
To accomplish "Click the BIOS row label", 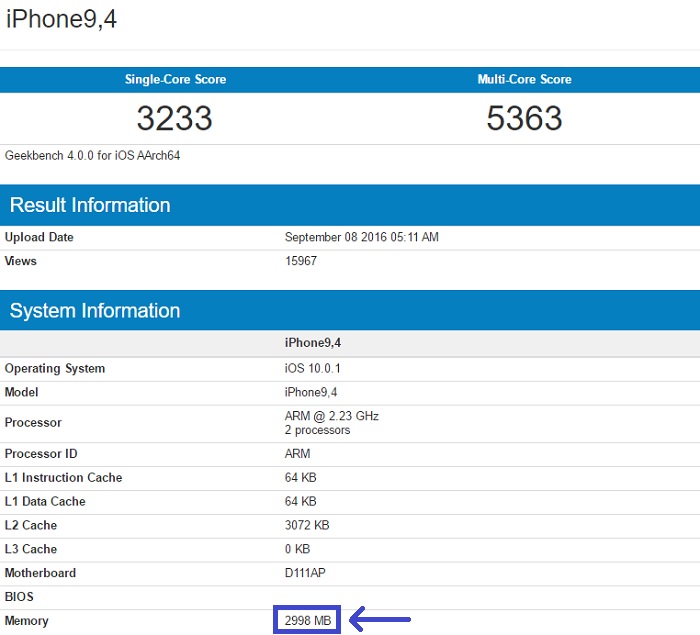I will click(x=19, y=597).
